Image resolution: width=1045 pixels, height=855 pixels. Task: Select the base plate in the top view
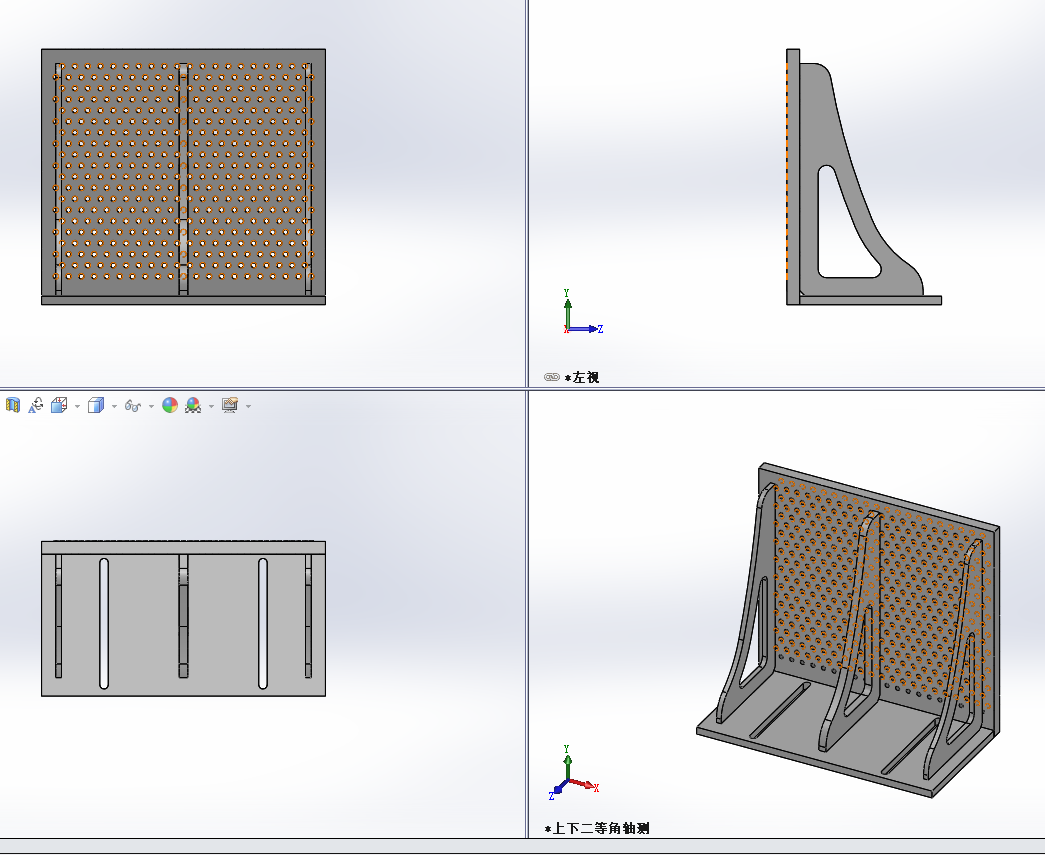183,624
